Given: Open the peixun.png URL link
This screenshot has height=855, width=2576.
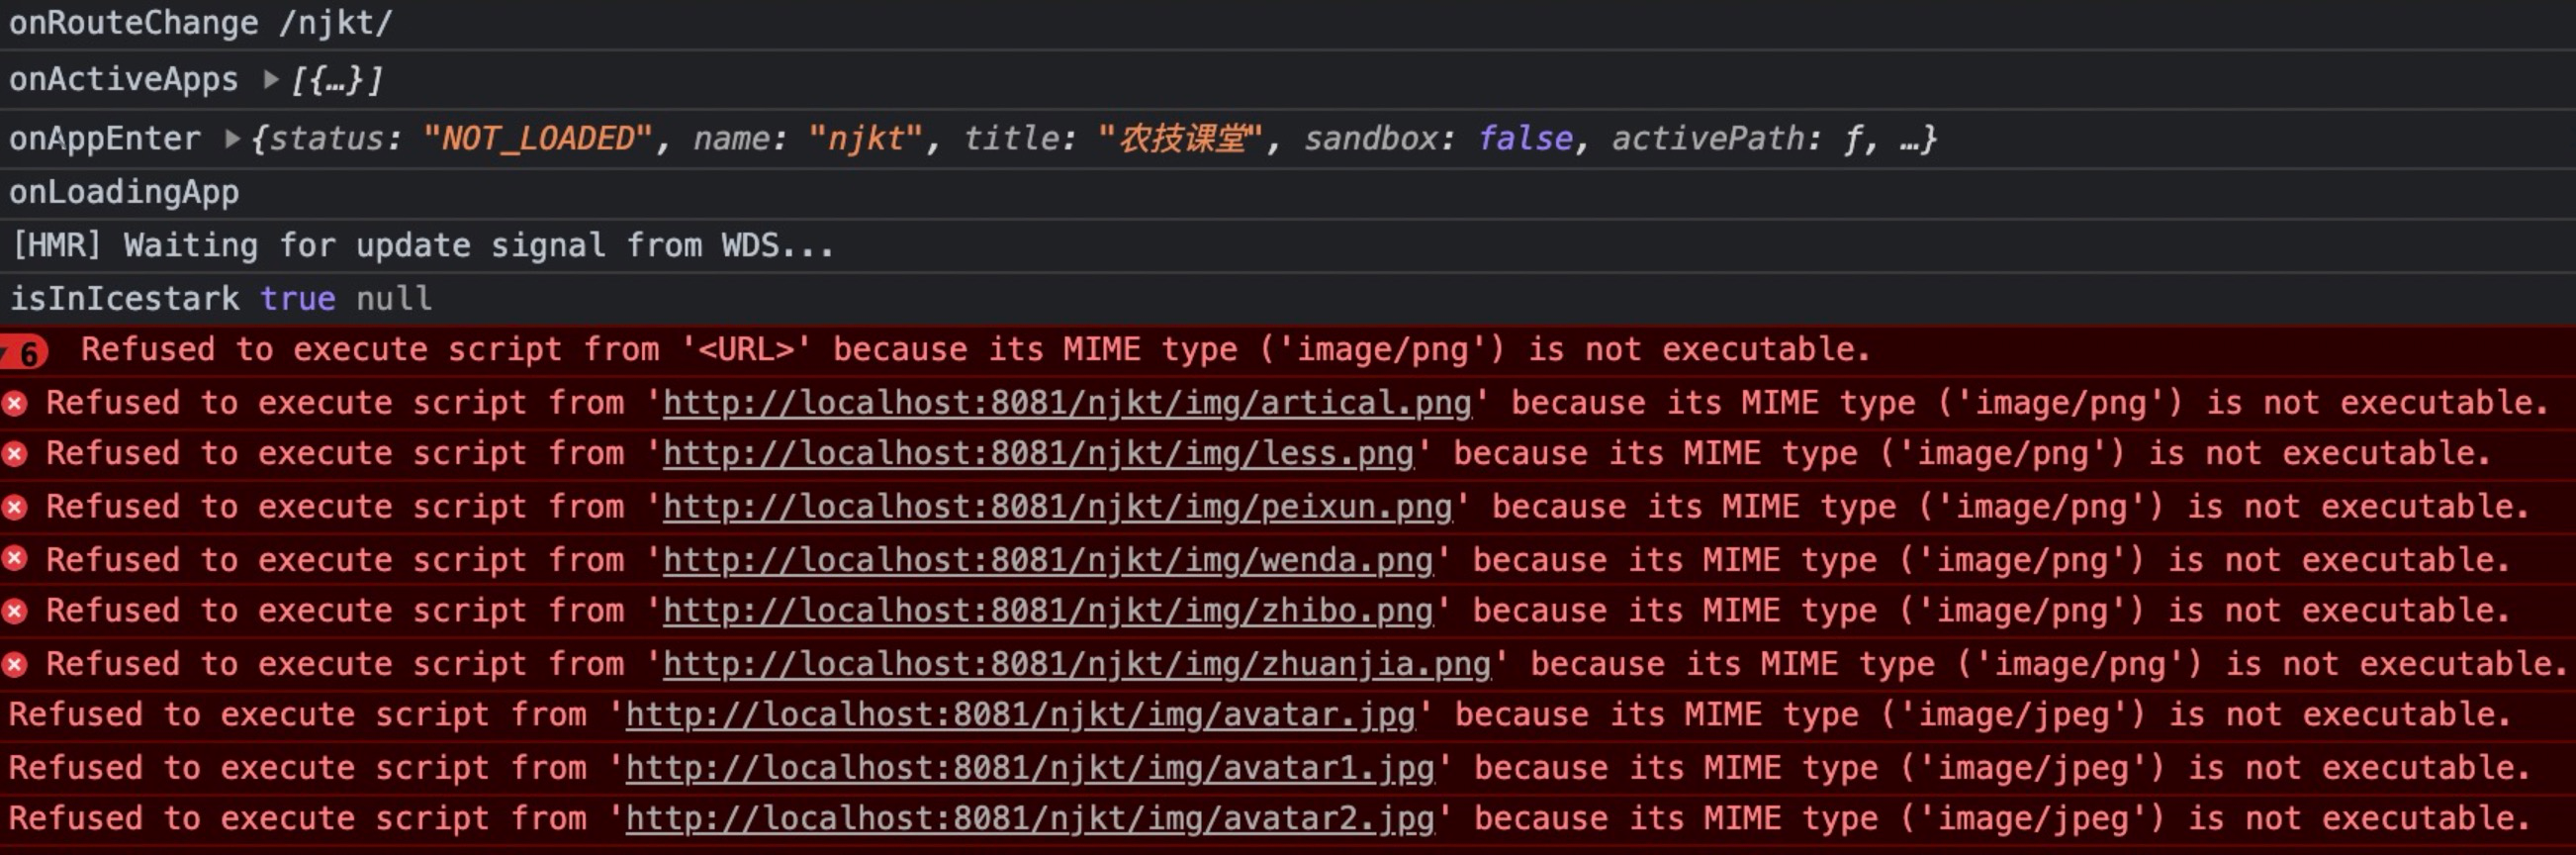Looking at the screenshot, I should pos(1057,507).
